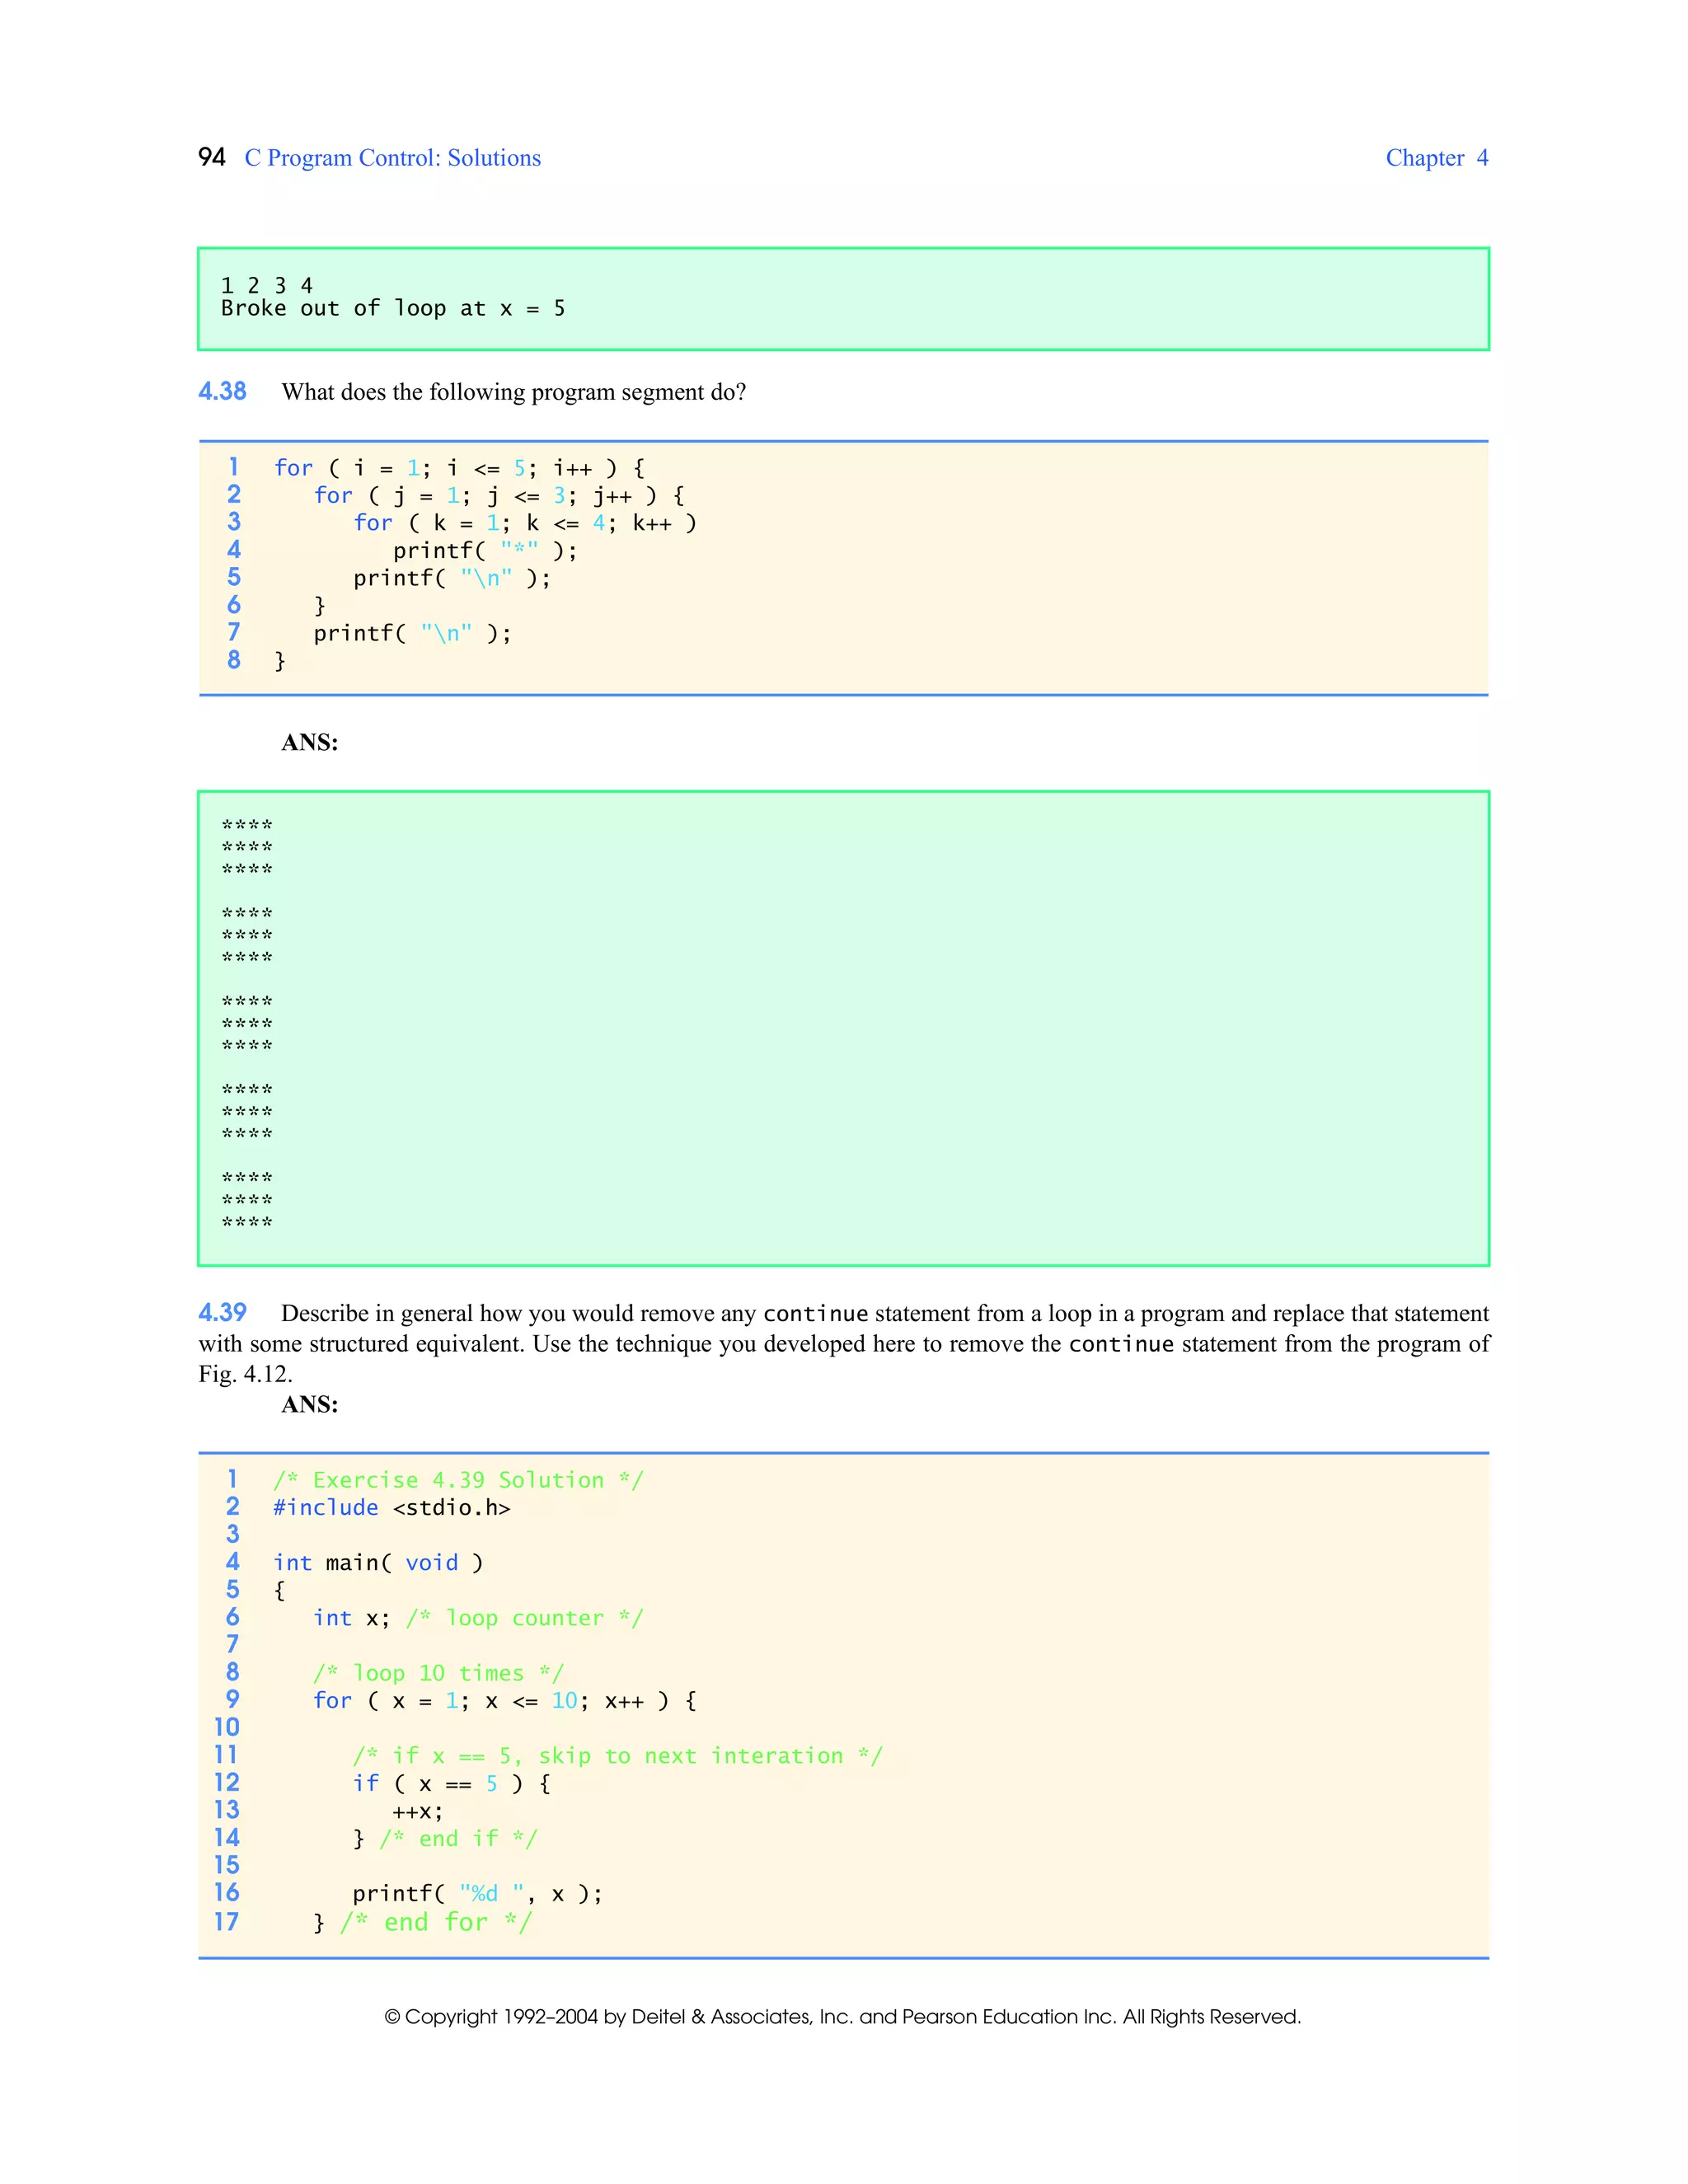The height and width of the screenshot is (2184, 1688).
Task: Click code line 'for ( i = 1; i <= 5; i++ ) {'
Action: (459, 468)
